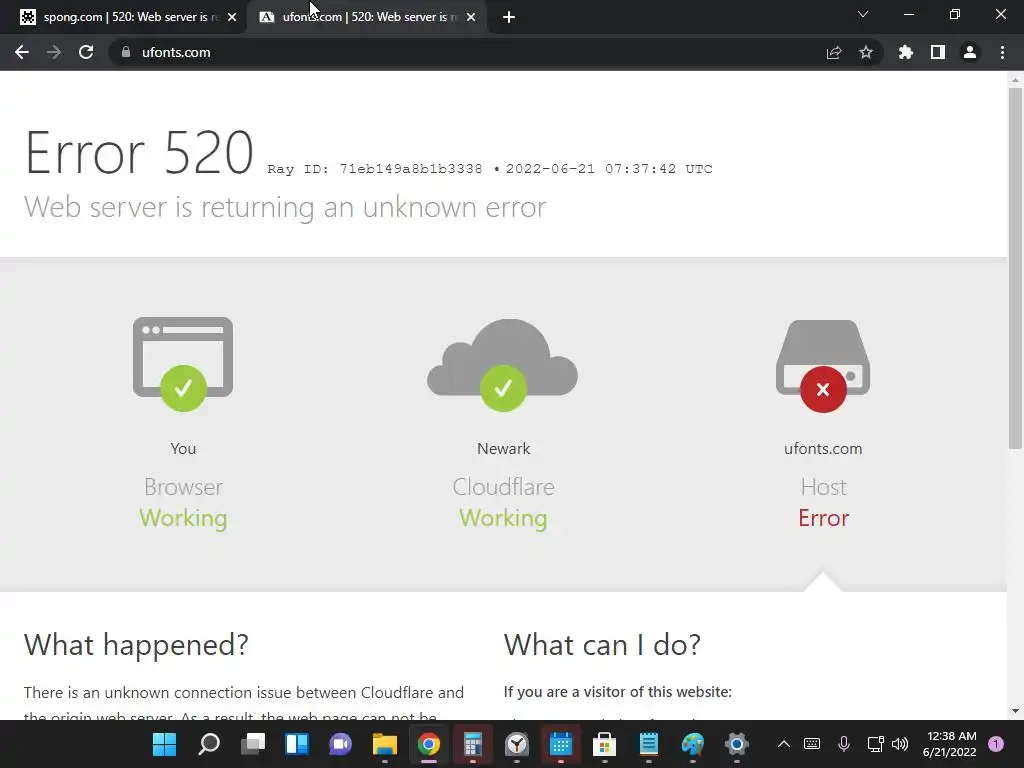
Task: Launch the Chat app from the taskbar
Action: [x=340, y=744]
